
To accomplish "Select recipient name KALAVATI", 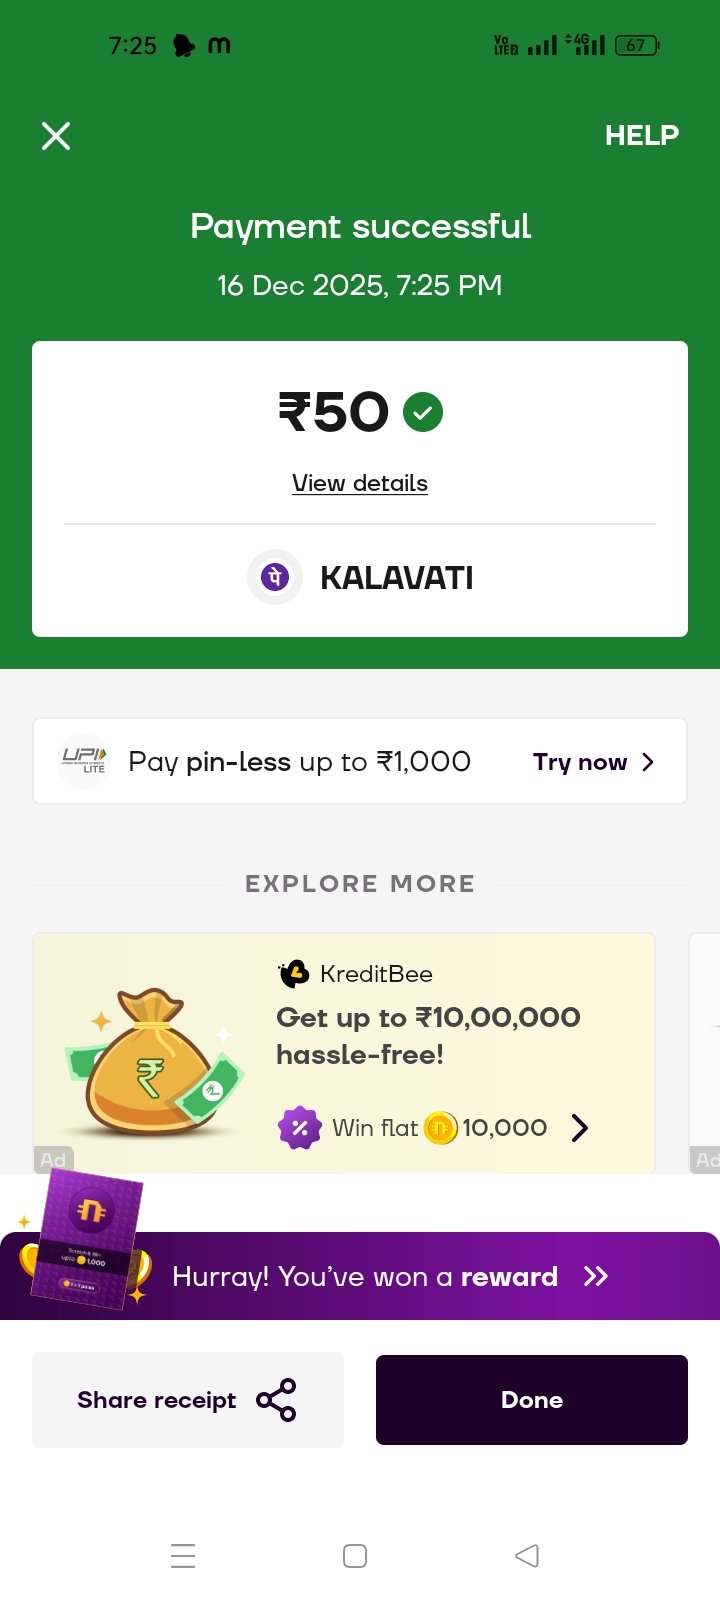I will pos(397,578).
